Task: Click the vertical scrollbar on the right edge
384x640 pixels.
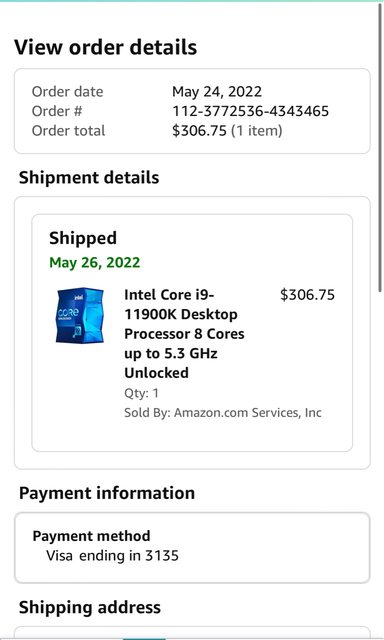Action: pyautogui.click(x=381, y=147)
